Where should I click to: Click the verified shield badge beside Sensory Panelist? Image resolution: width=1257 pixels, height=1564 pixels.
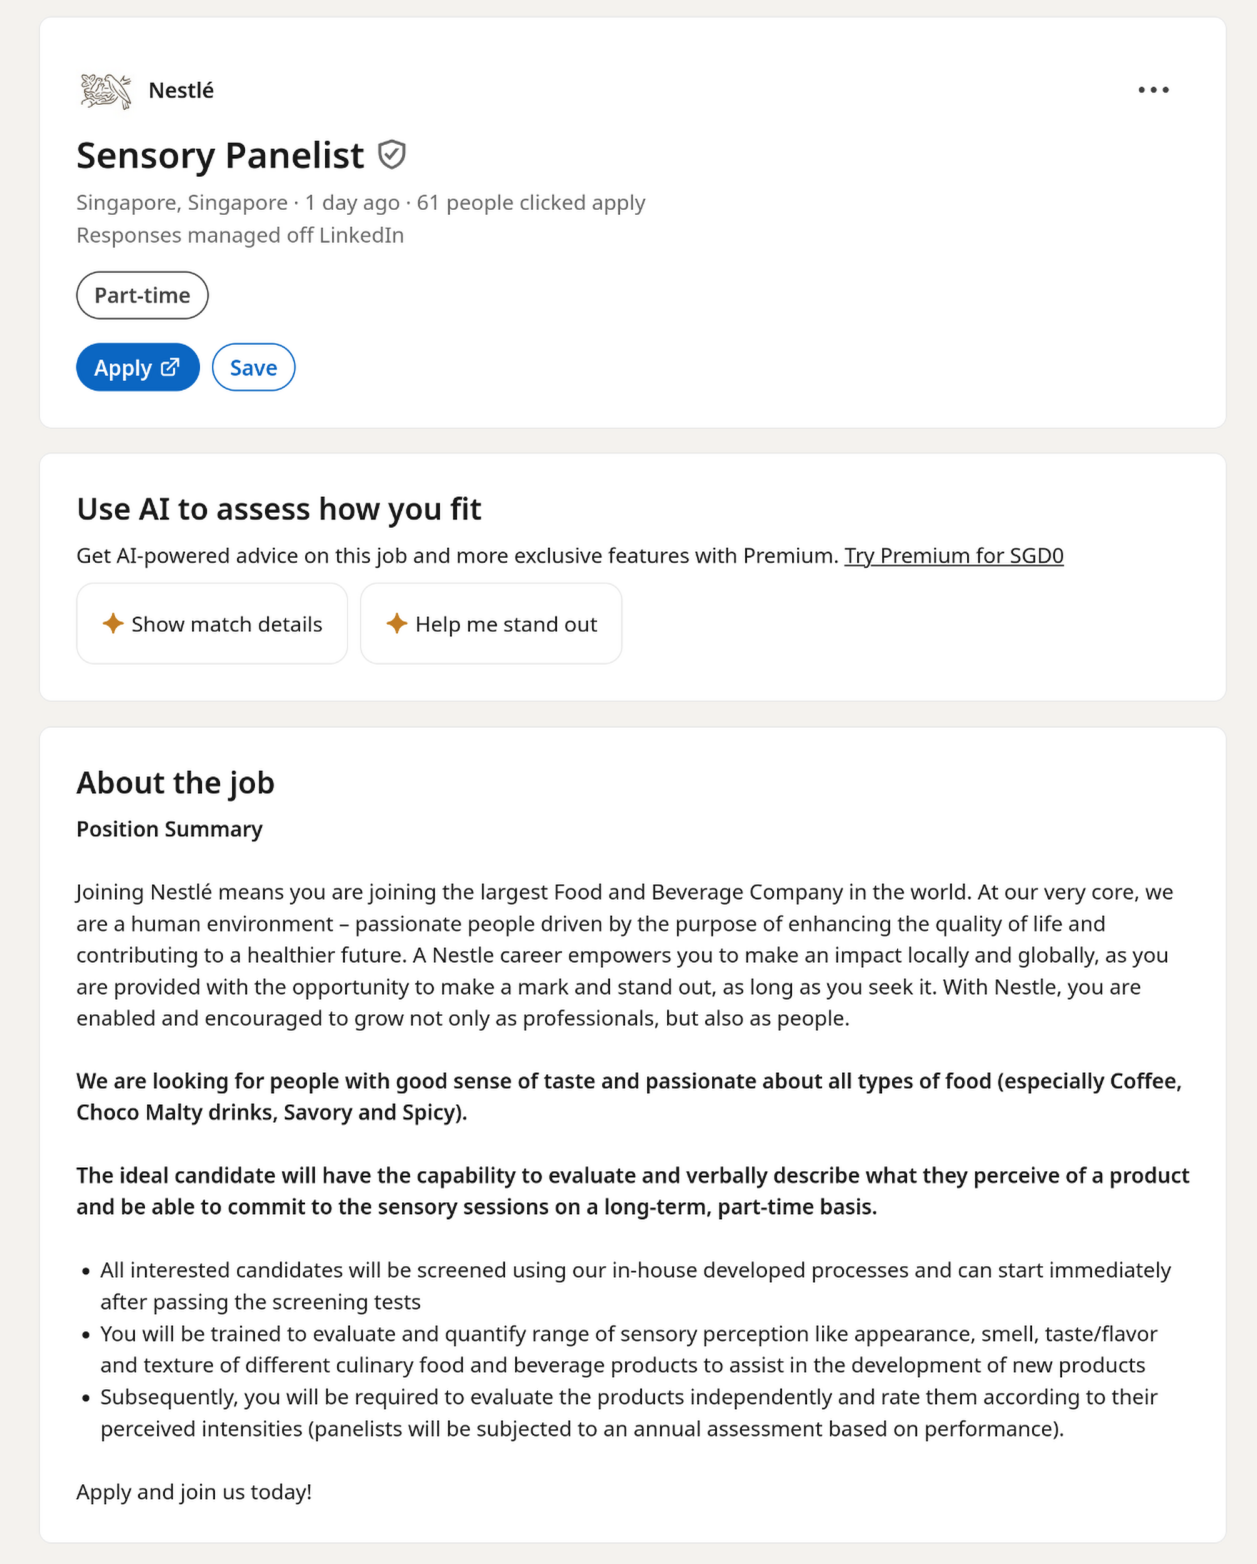point(392,155)
